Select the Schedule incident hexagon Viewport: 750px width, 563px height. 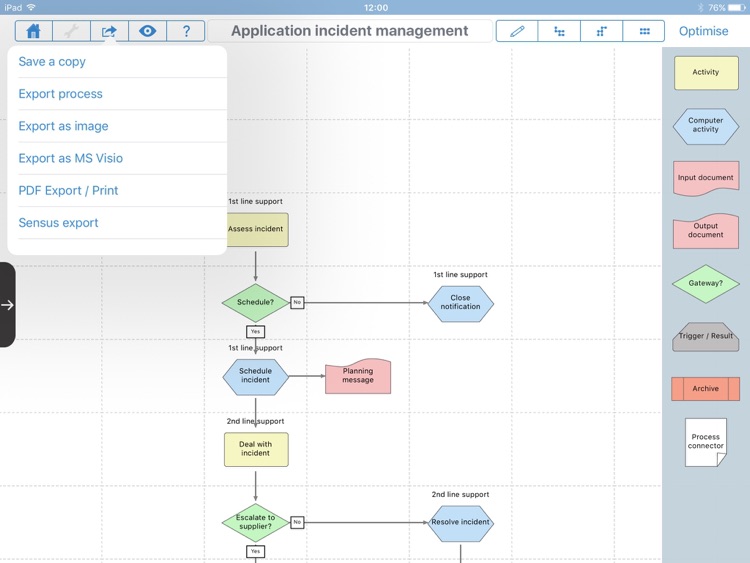pyautogui.click(x=255, y=377)
